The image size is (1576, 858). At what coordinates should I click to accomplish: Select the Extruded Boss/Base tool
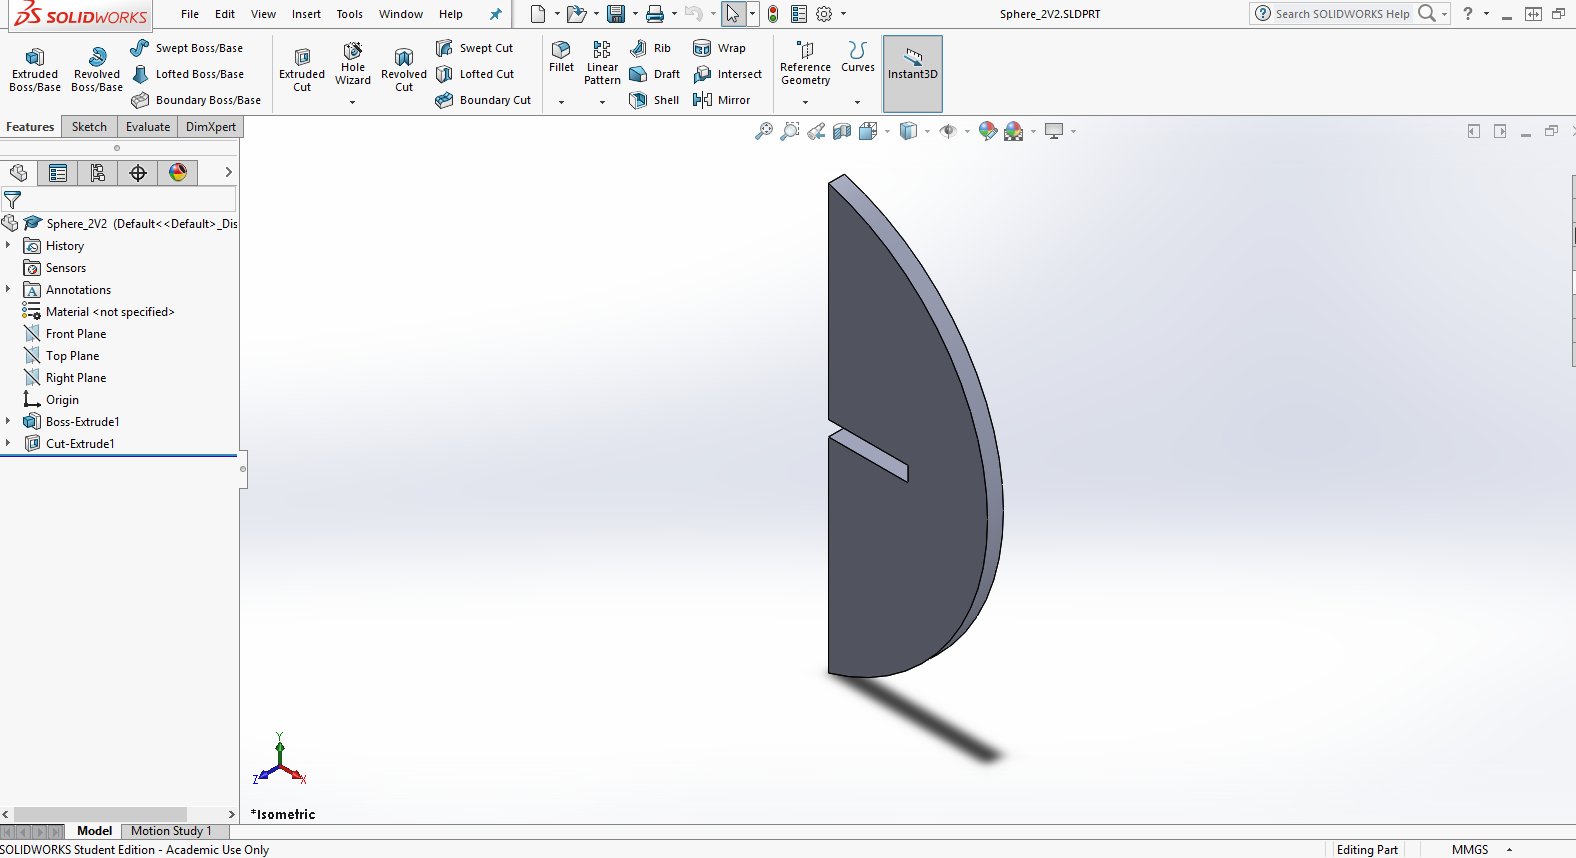pyautogui.click(x=35, y=68)
